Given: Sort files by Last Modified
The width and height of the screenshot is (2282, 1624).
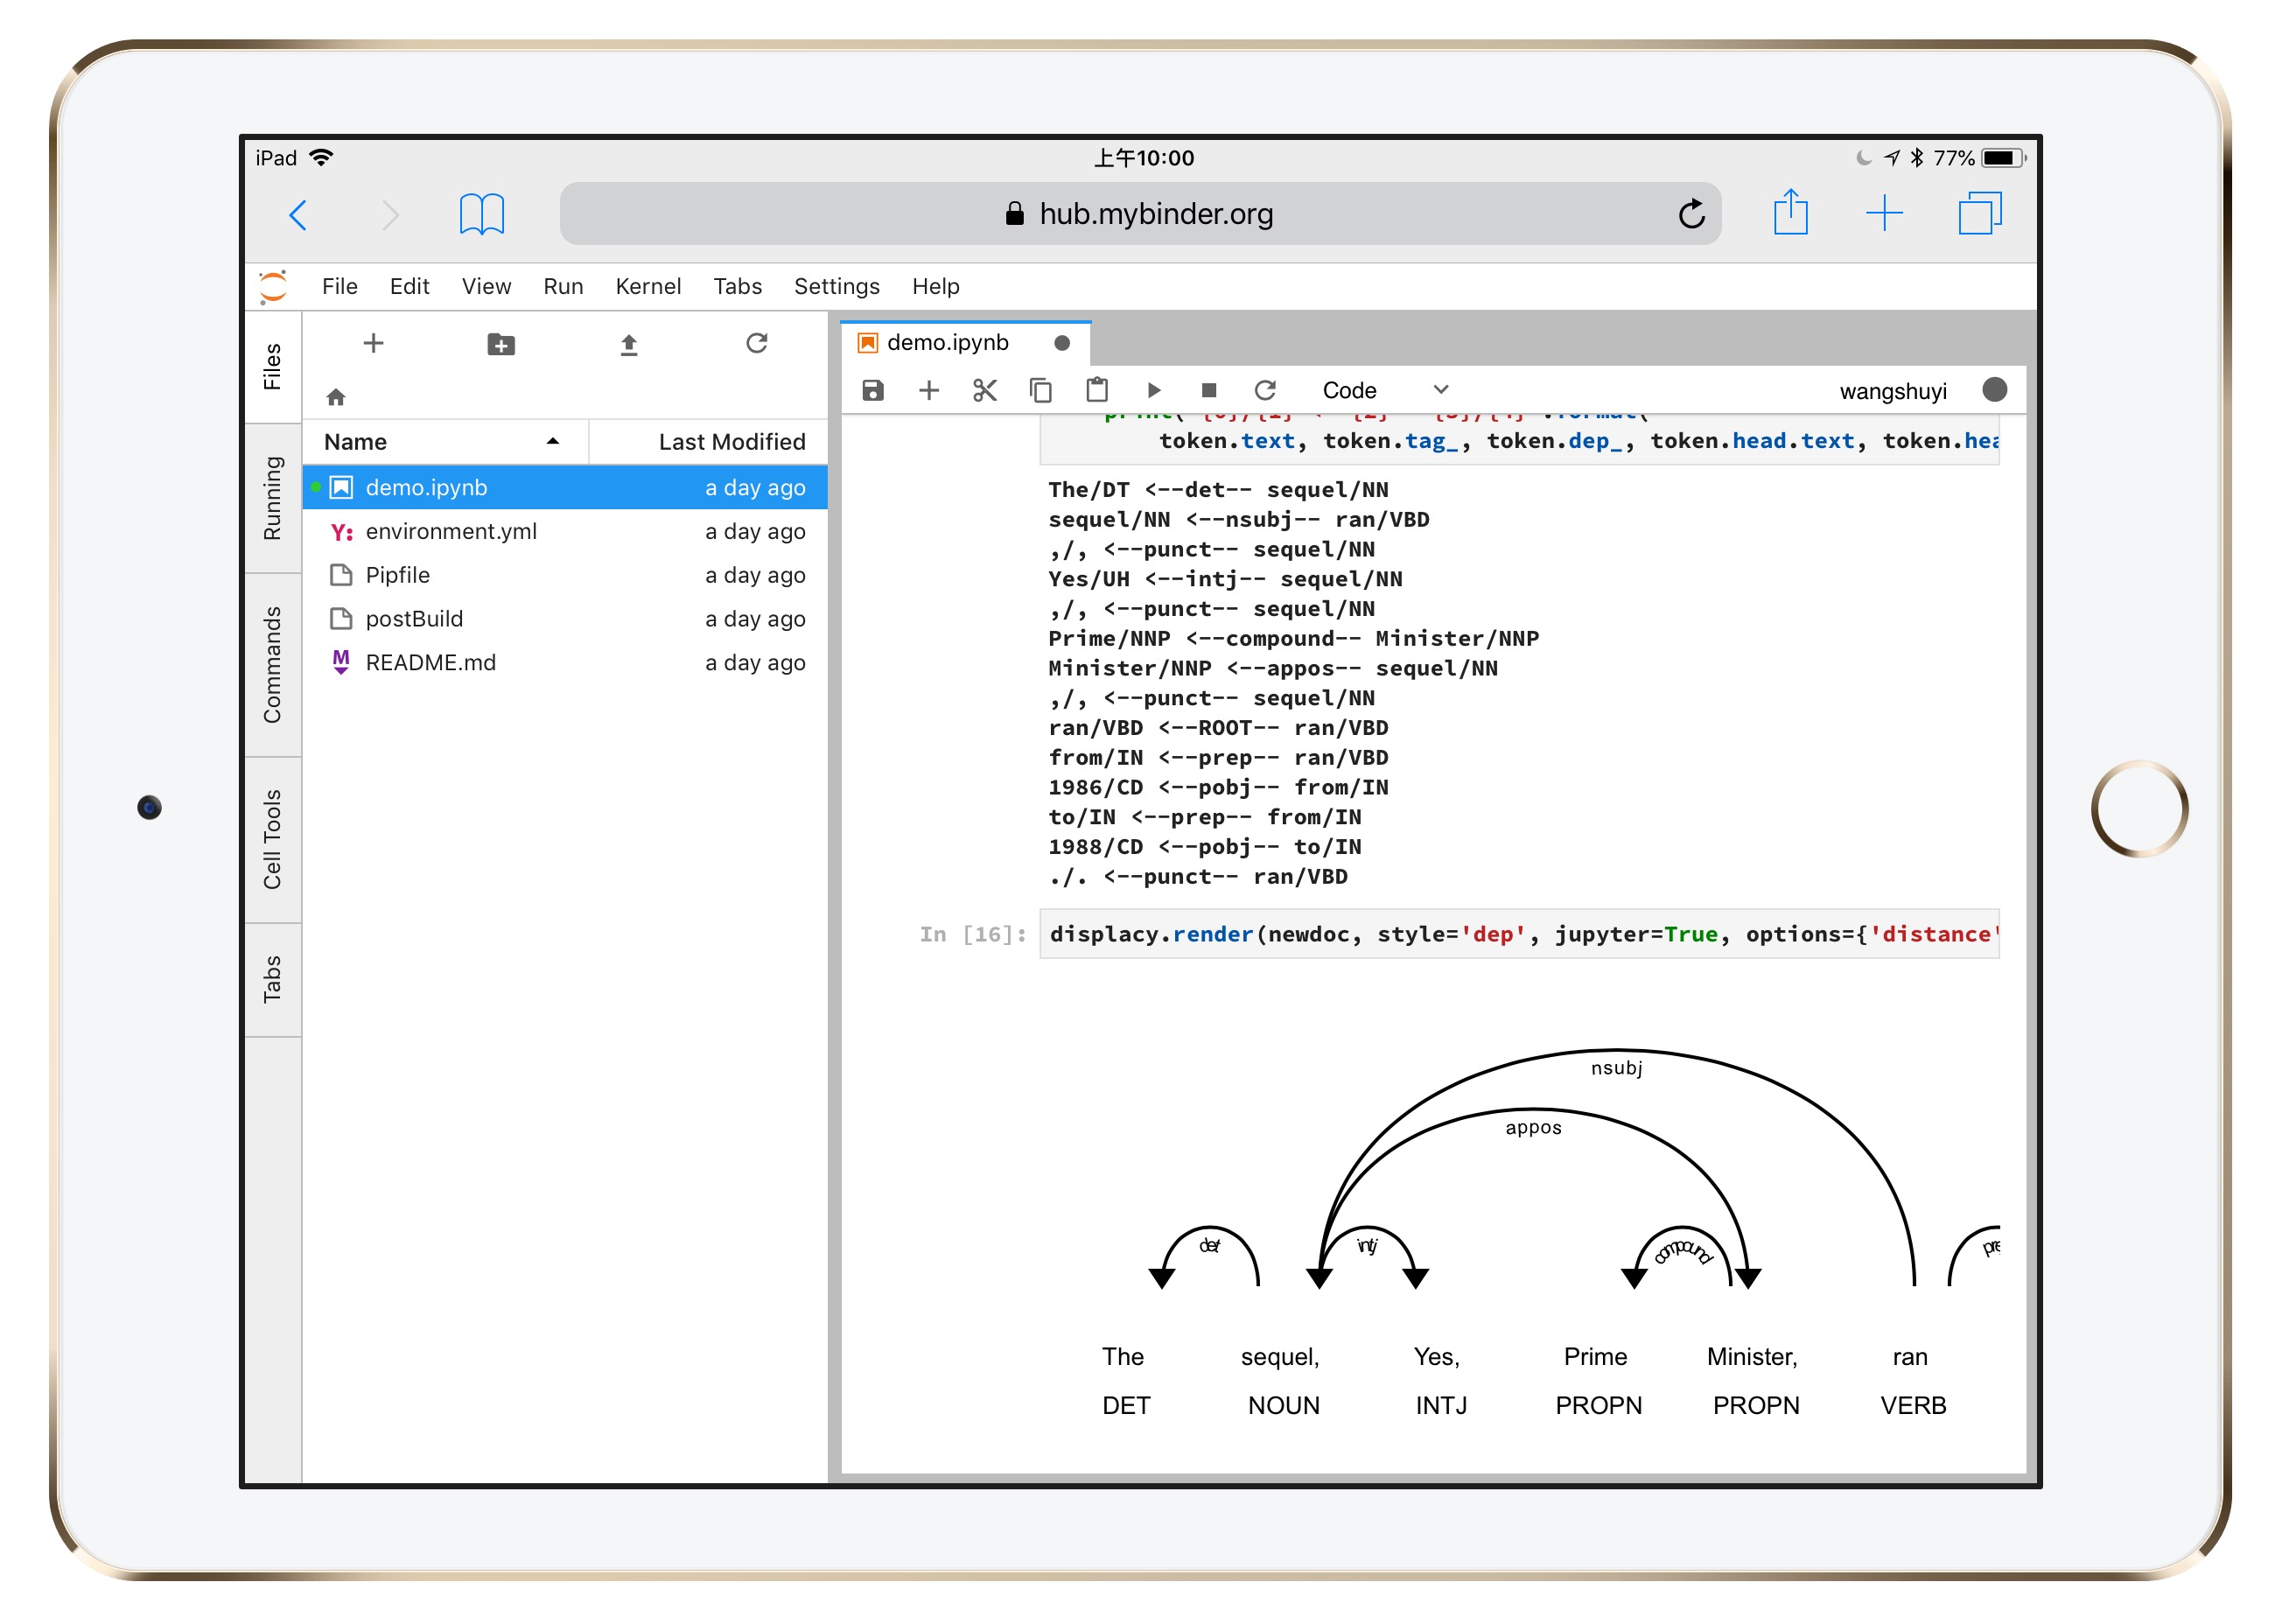Looking at the screenshot, I should (x=731, y=442).
